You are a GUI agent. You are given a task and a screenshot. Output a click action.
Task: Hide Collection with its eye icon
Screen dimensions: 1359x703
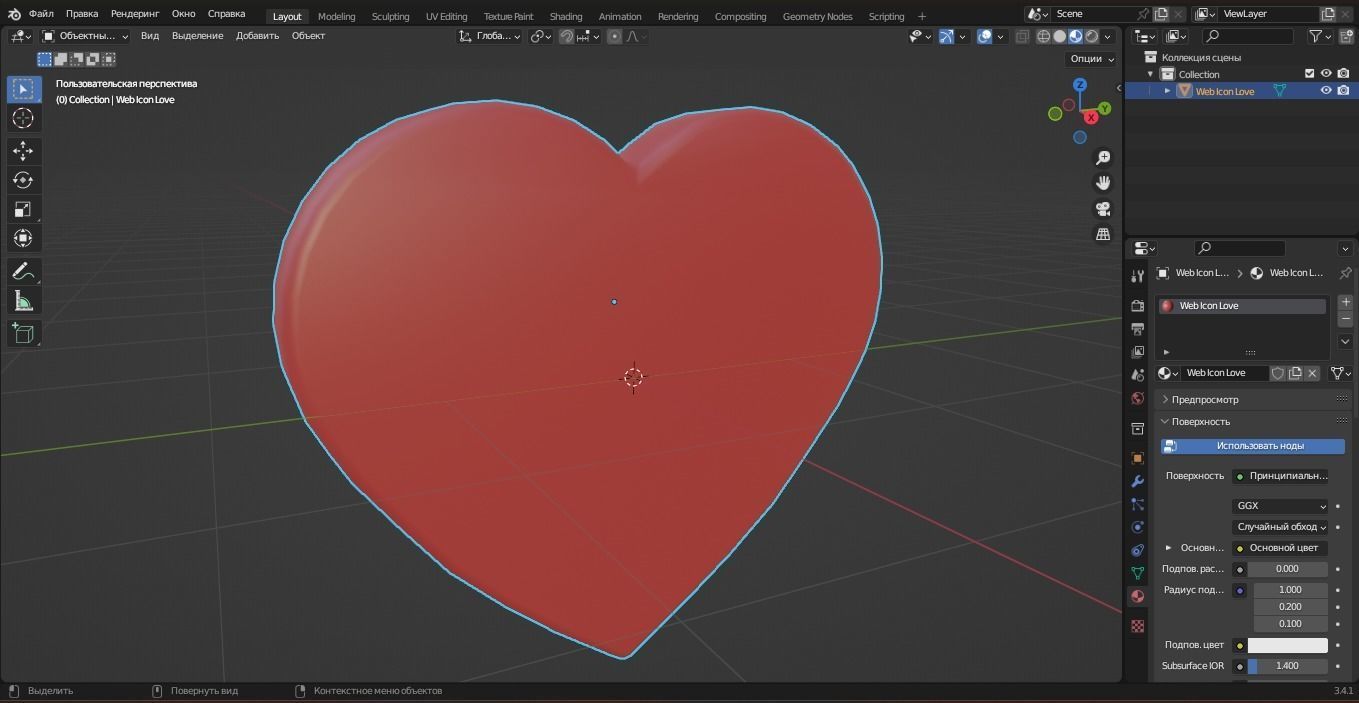pos(1326,74)
